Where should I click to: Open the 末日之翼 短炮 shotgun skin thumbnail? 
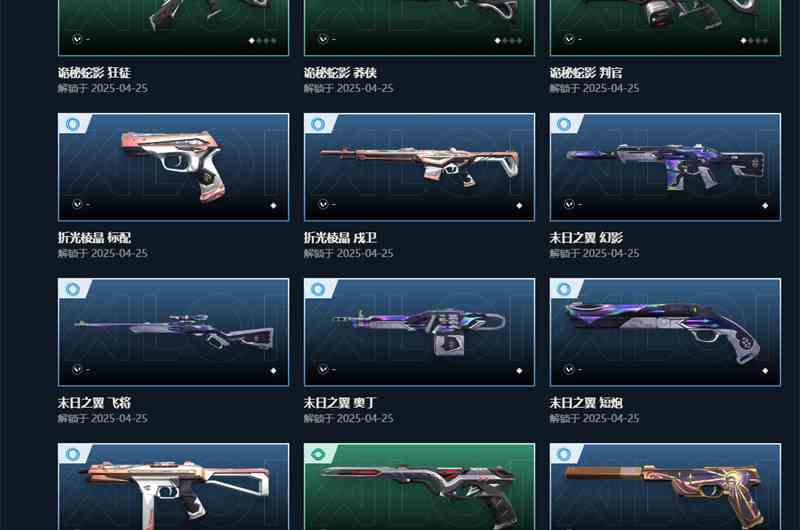coord(665,332)
